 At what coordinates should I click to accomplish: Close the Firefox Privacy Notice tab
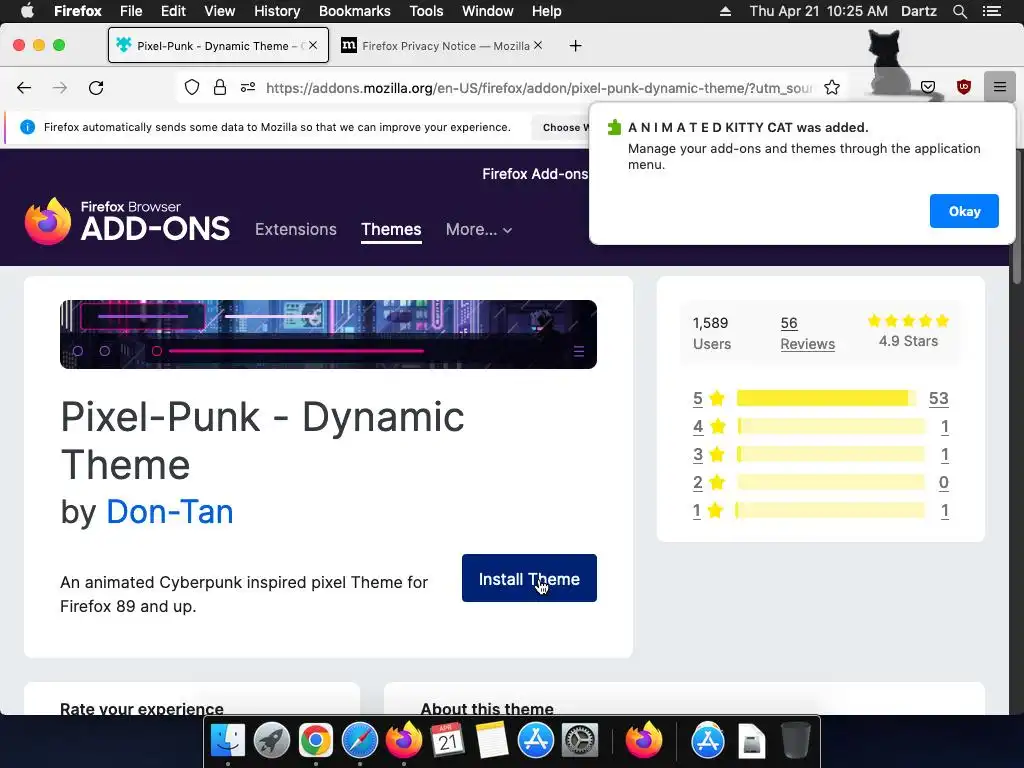(x=537, y=45)
